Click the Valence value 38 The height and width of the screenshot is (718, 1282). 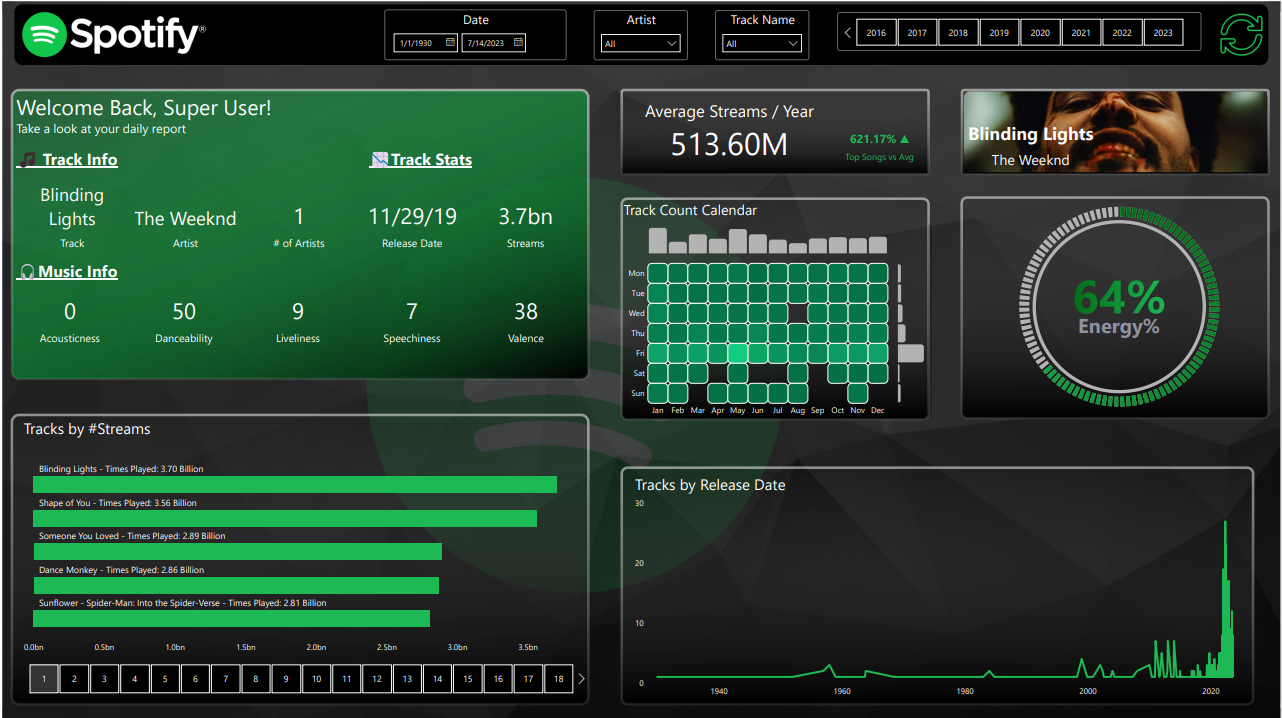[526, 312]
